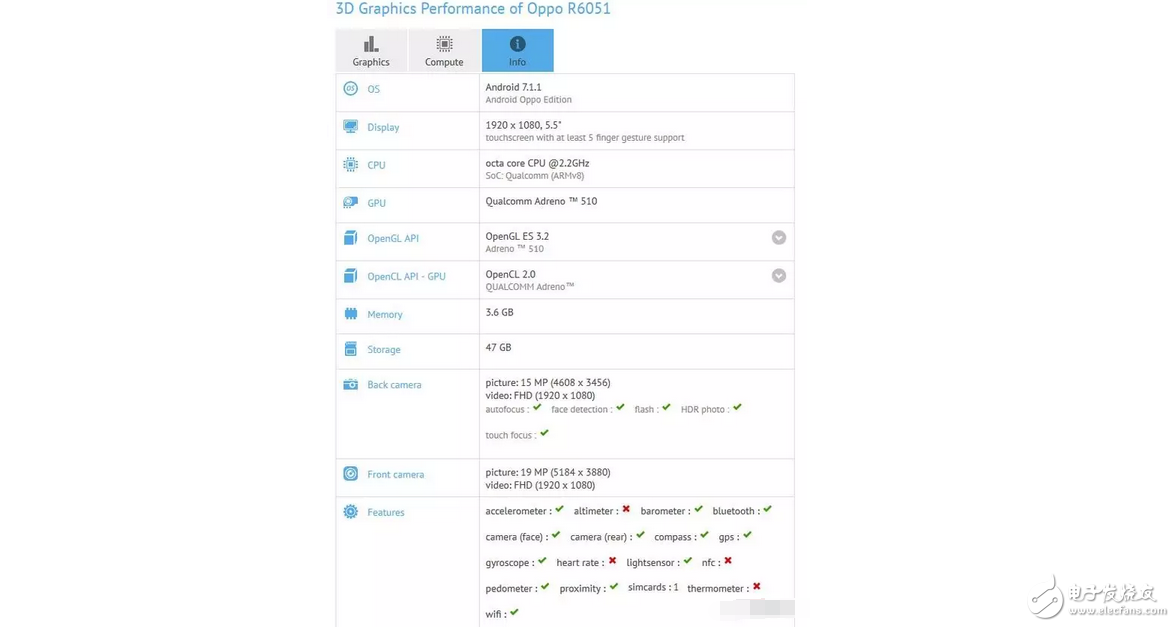
Task: Click the CPU chip icon
Action: (x=350, y=165)
